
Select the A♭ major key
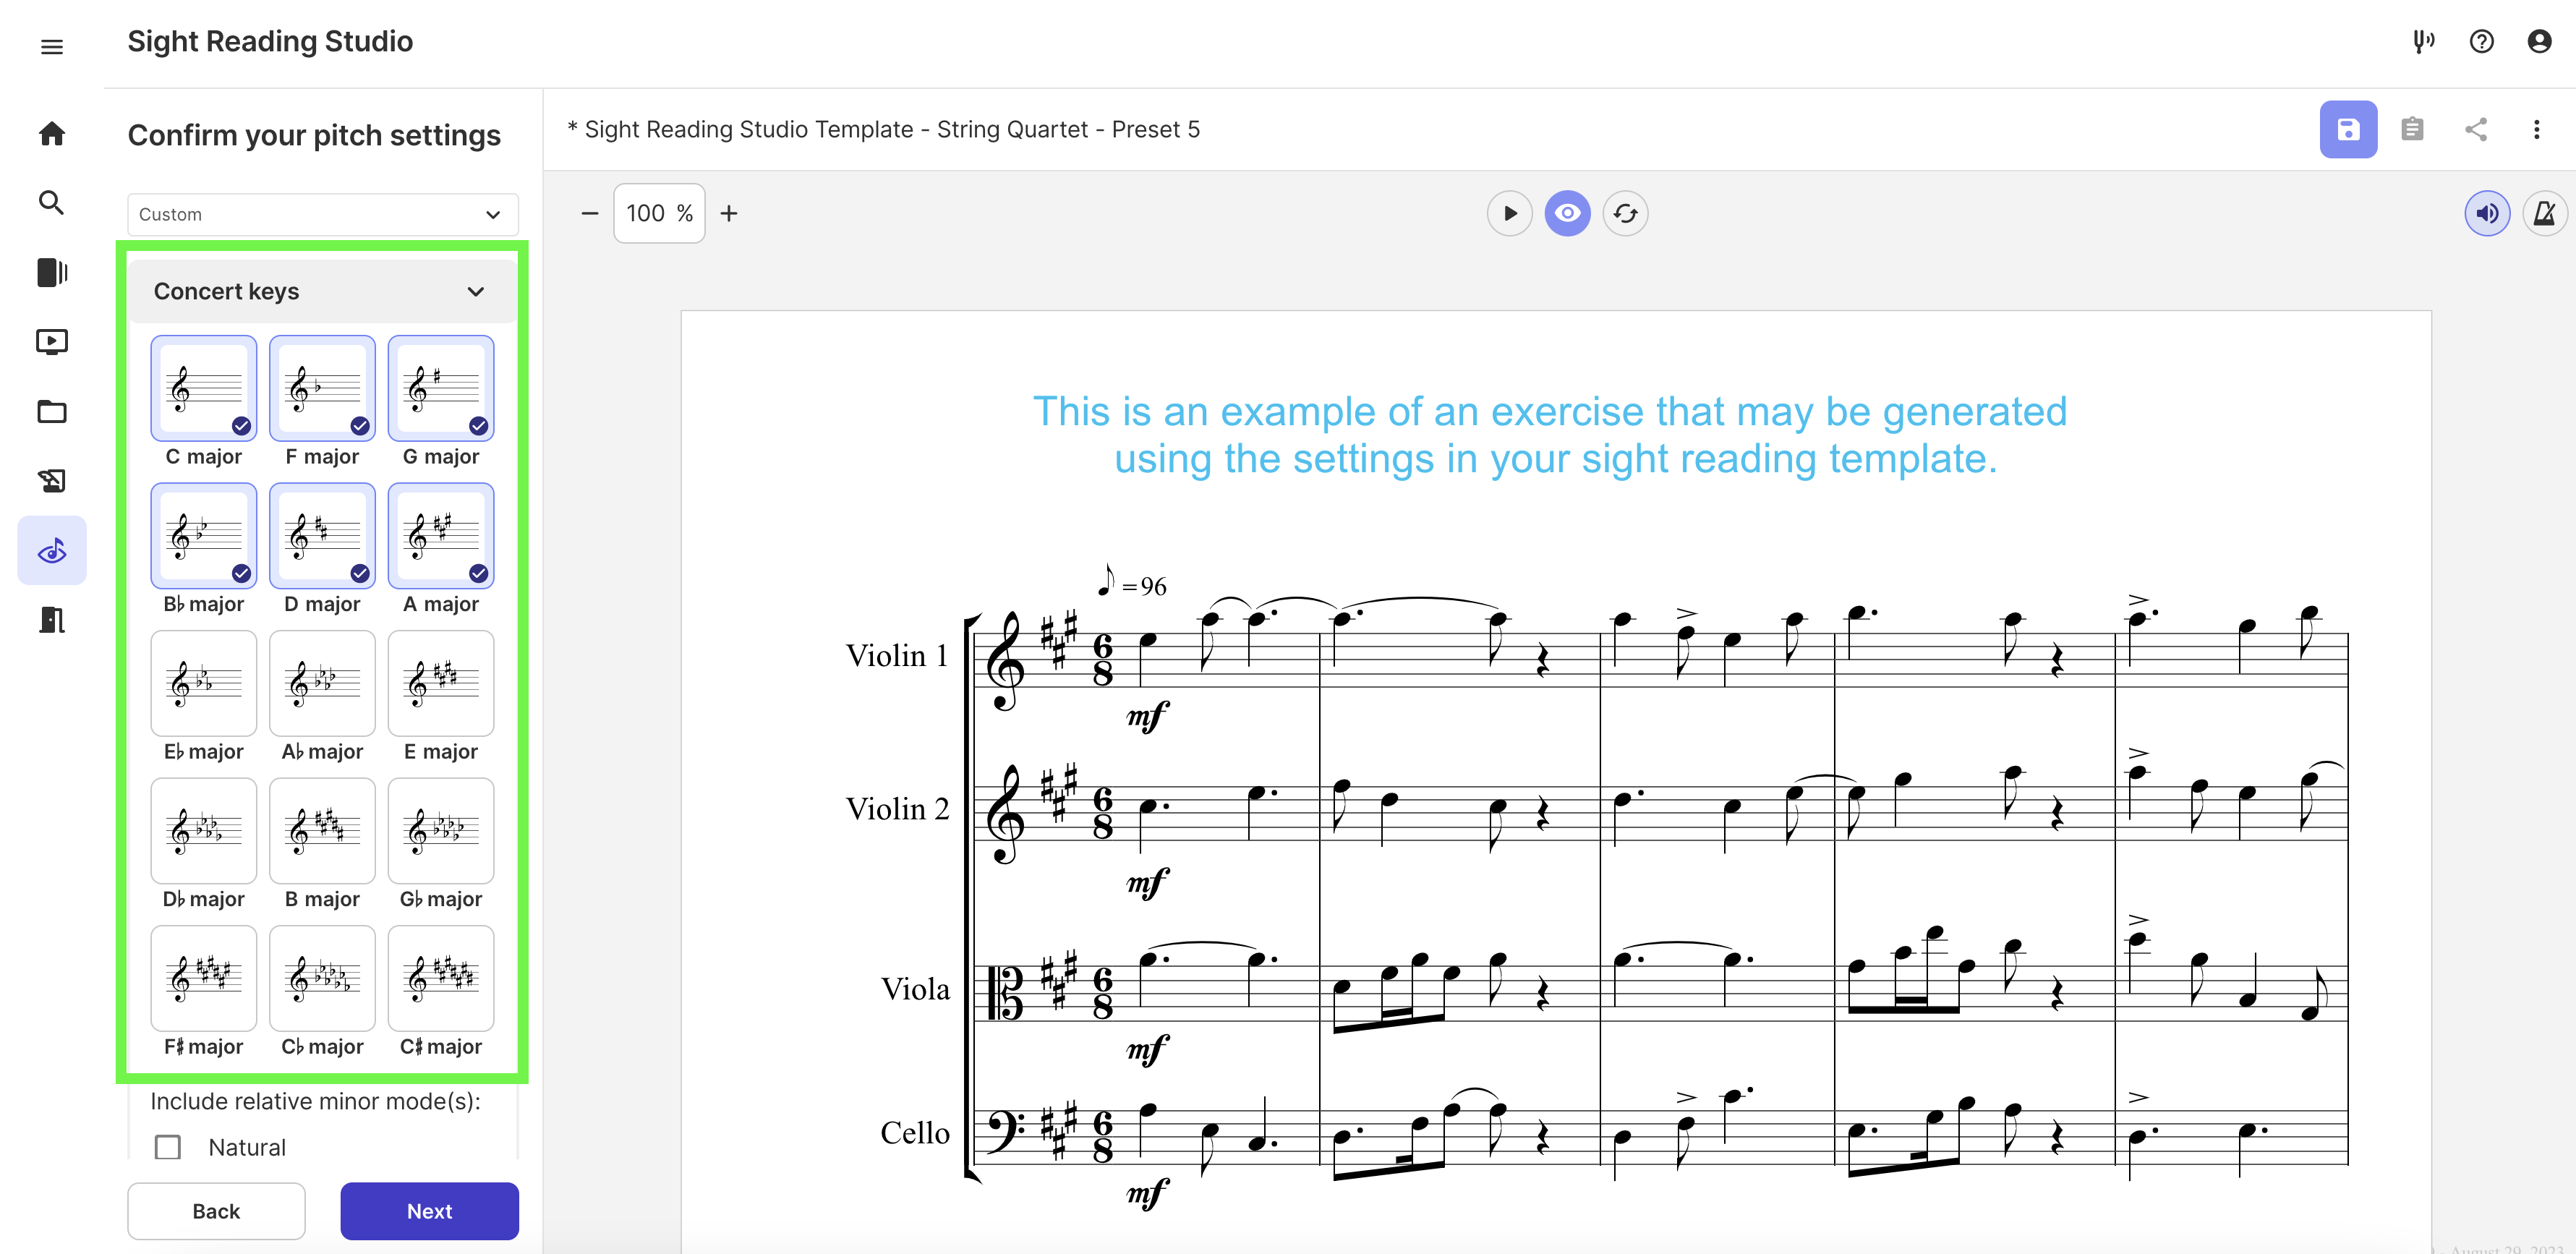click(322, 683)
